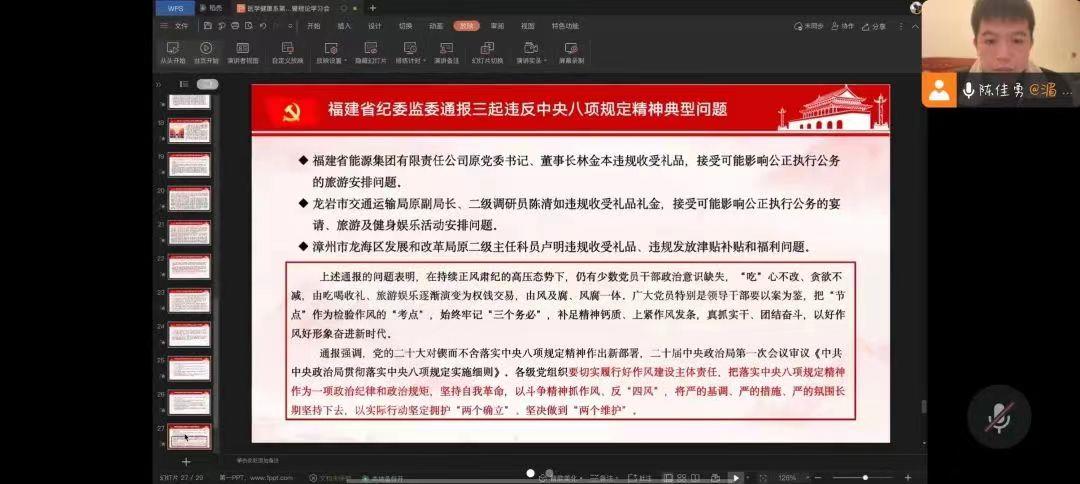Select slide 24 thumbnail
Image resolution: width=1080 pixels, height=484 pixels.
[x=189, y=334]
